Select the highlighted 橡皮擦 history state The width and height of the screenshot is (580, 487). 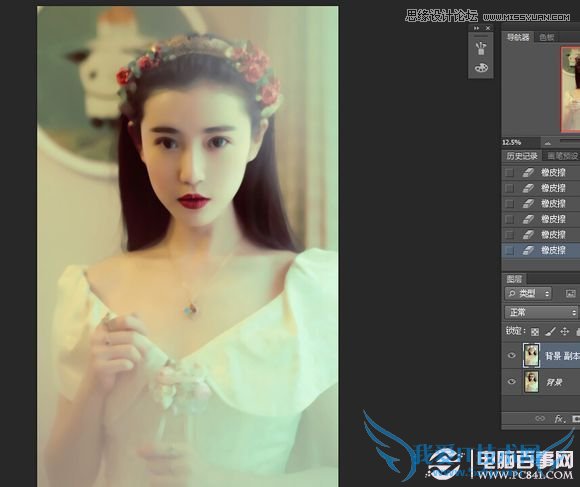[541, 250]
